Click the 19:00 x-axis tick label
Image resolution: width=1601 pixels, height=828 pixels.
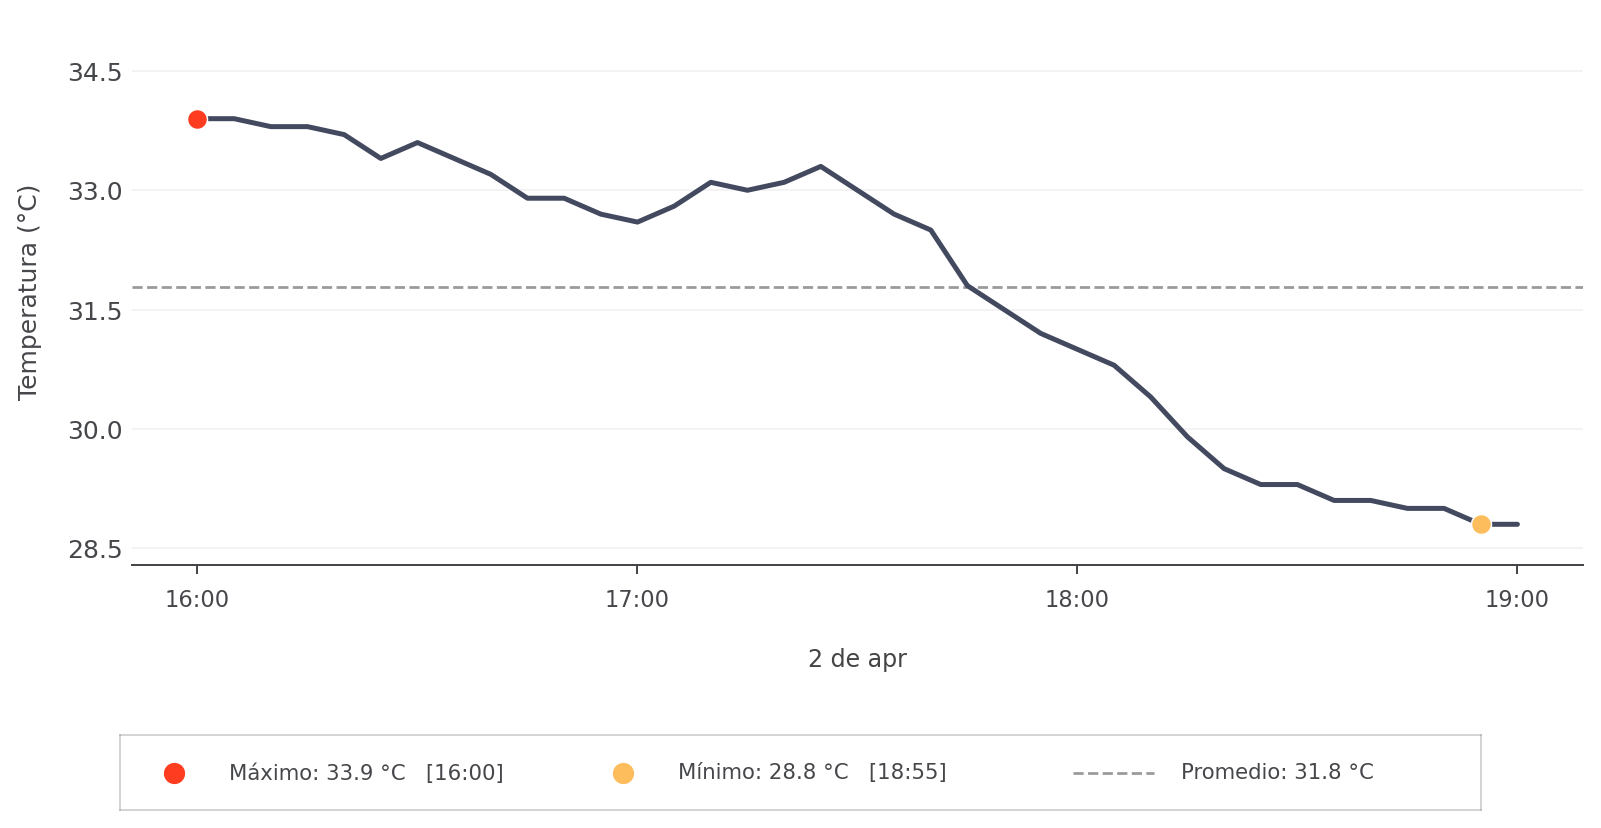click(1516, 600)
